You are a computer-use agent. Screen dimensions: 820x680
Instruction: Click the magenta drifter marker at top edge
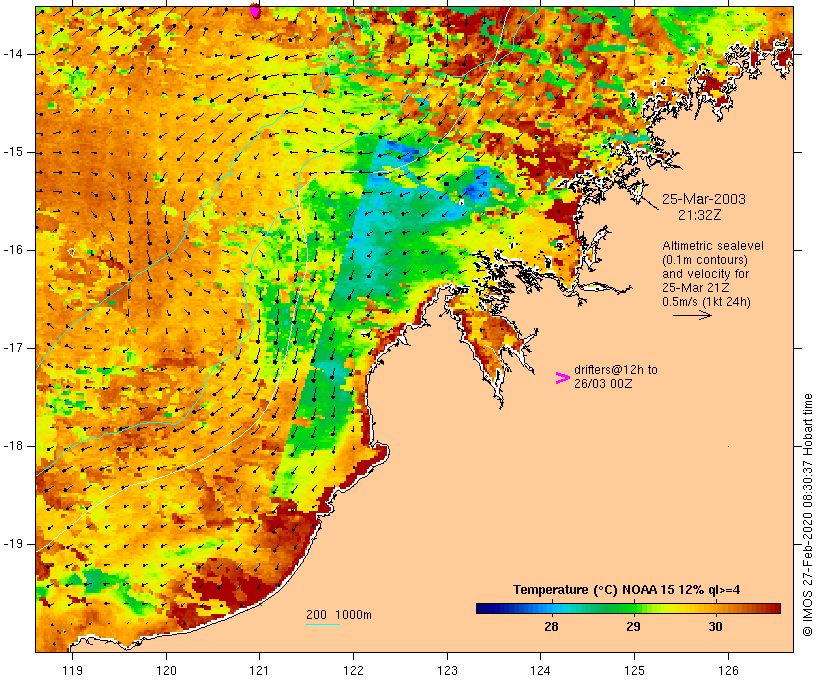click(255, 10)
